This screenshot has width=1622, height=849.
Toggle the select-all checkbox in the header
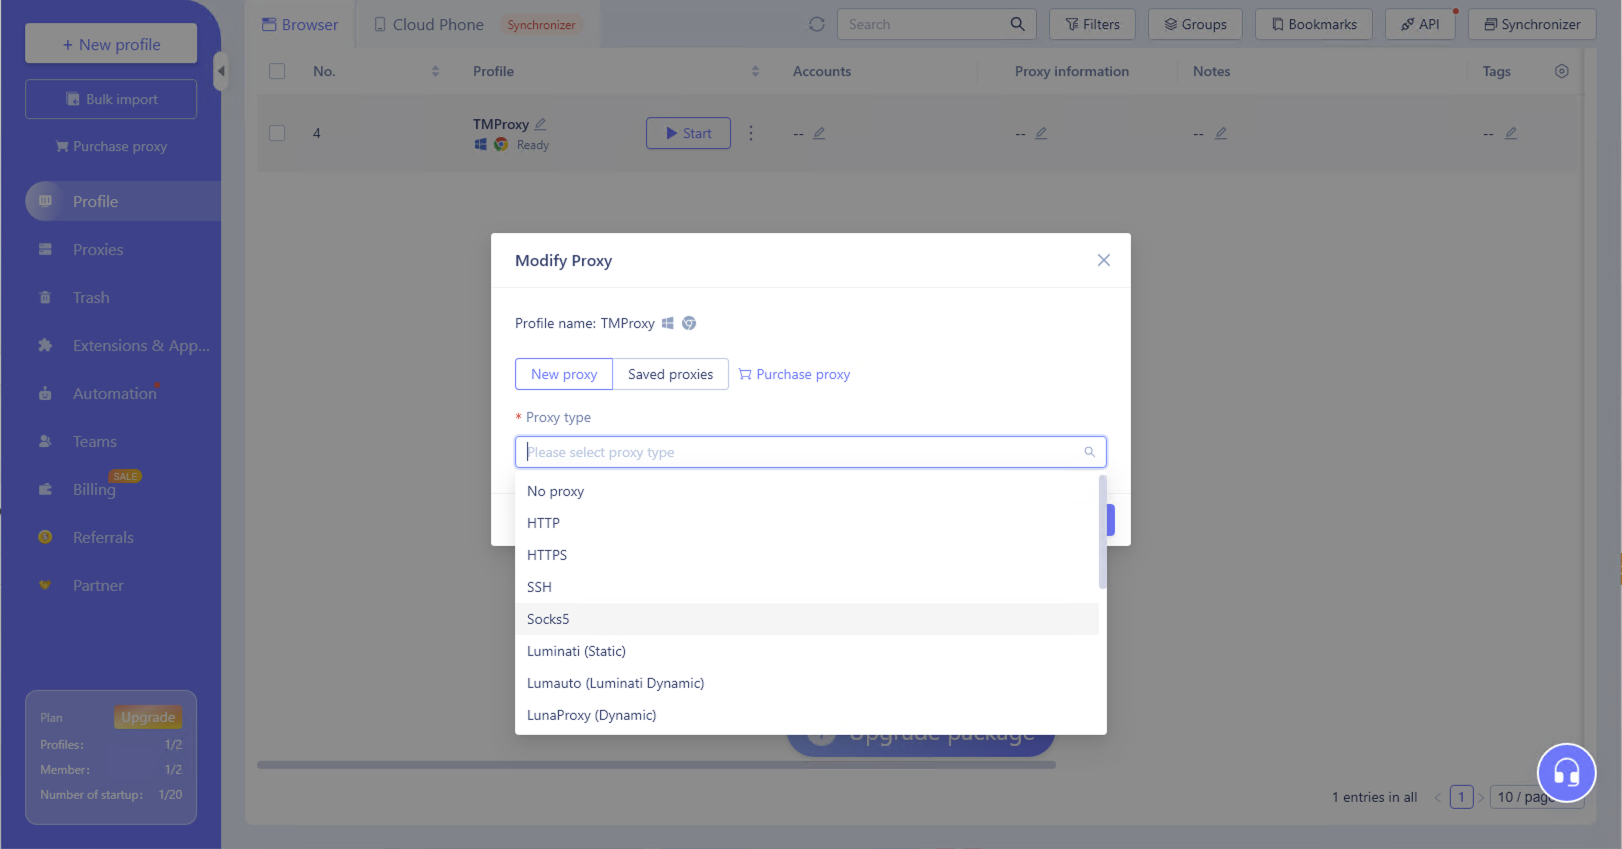[277, 71]
